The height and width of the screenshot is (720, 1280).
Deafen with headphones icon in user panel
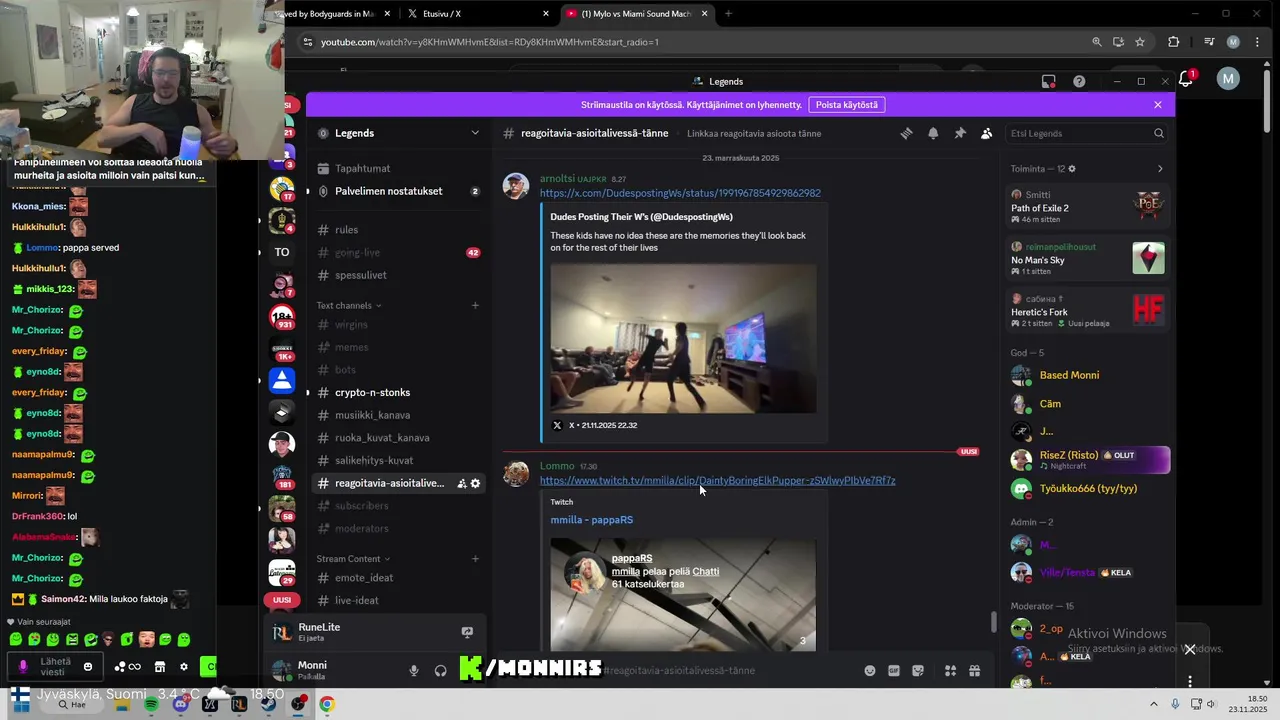[x=440, y=670]
